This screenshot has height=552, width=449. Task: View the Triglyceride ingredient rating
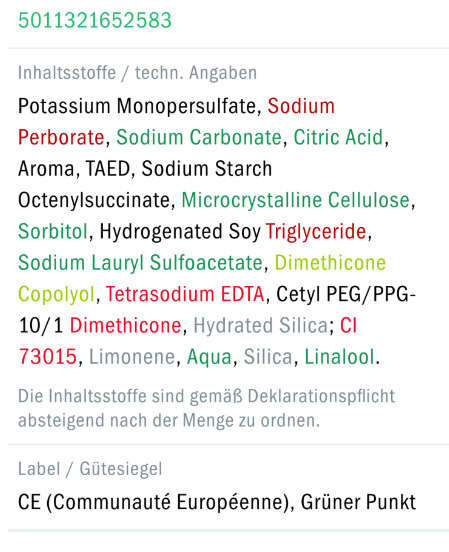pos(316,232)
